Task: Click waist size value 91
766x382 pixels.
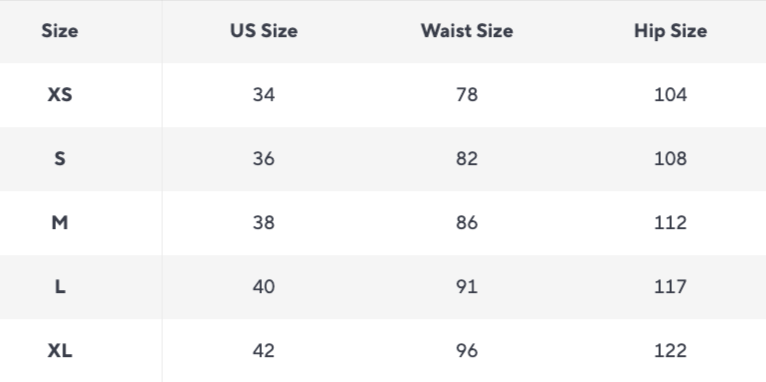Action: click(x=467, y=287)
